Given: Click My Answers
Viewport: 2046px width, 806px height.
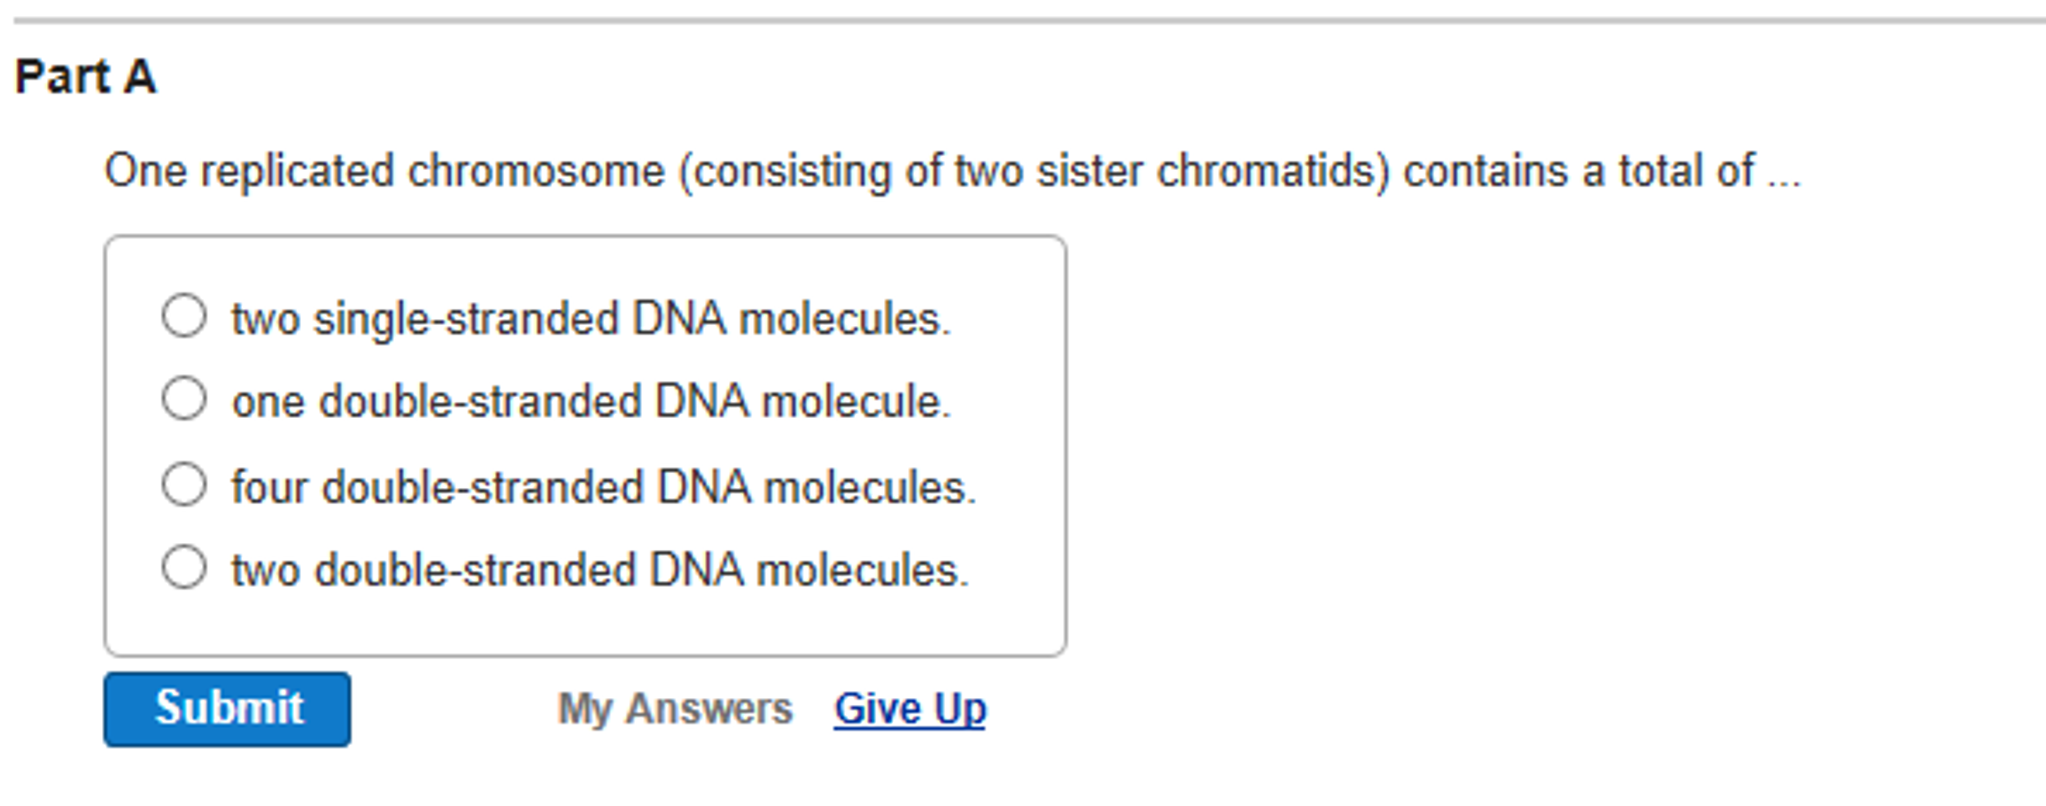Looking at the screenshot, I should (676, 708).
